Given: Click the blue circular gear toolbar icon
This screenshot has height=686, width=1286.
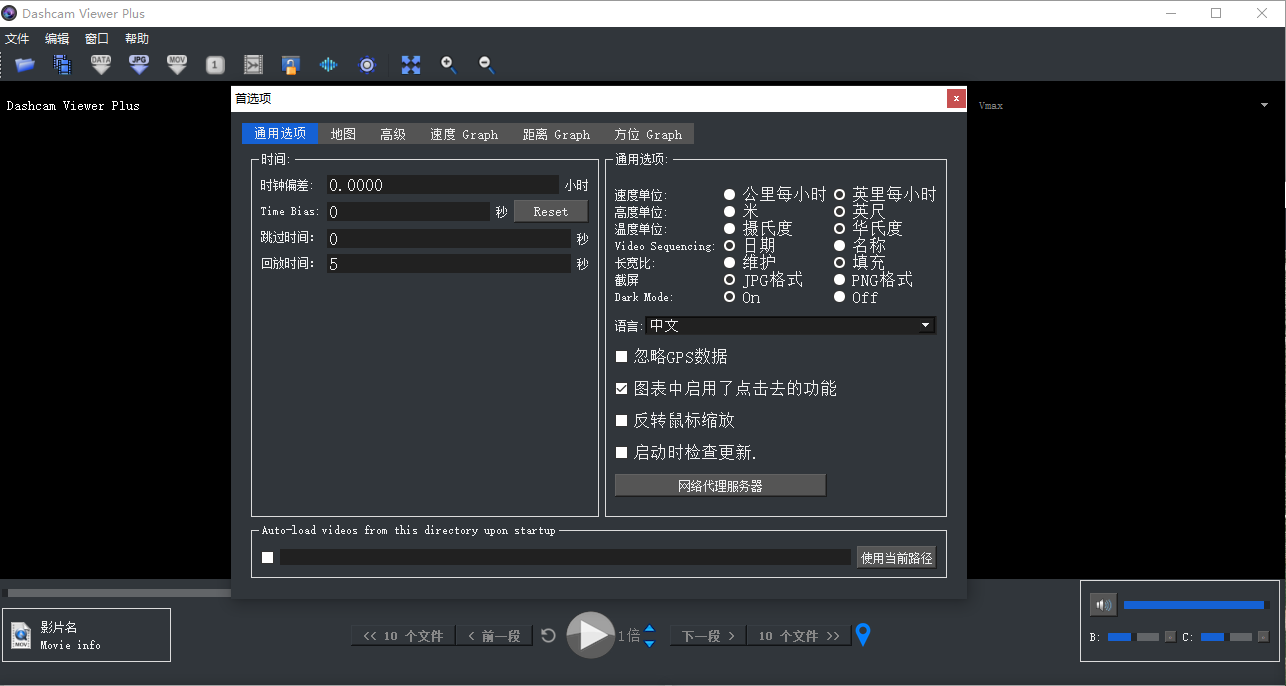Looking at the screenshot, I should click(367, 65).
